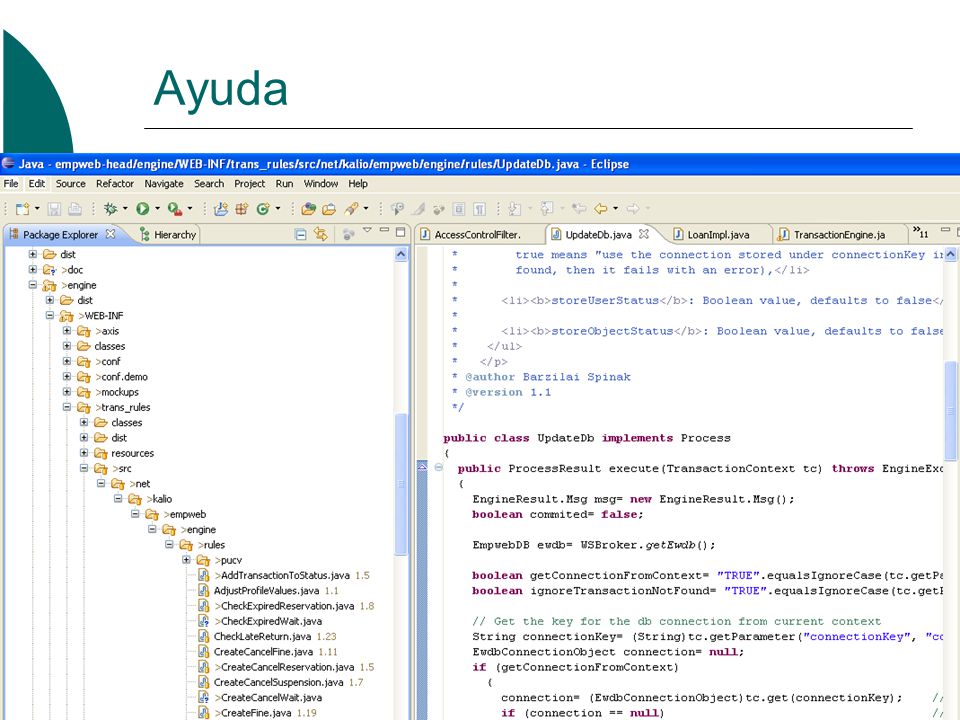Switch to the Hierarchy view tab
Viewport: 960px width, 720px height.
coord(168,234)
